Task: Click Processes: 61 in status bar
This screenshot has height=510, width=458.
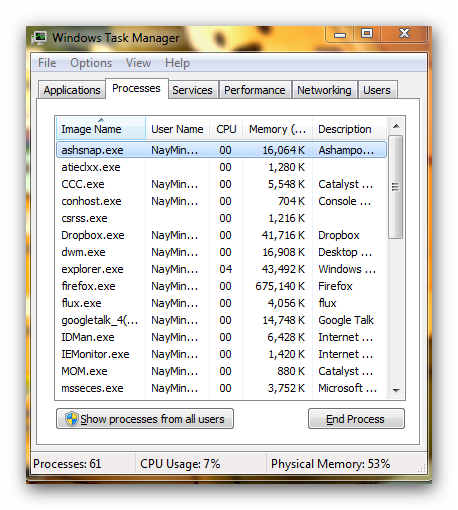Action: pyautogui.click(x=67, y=464)
